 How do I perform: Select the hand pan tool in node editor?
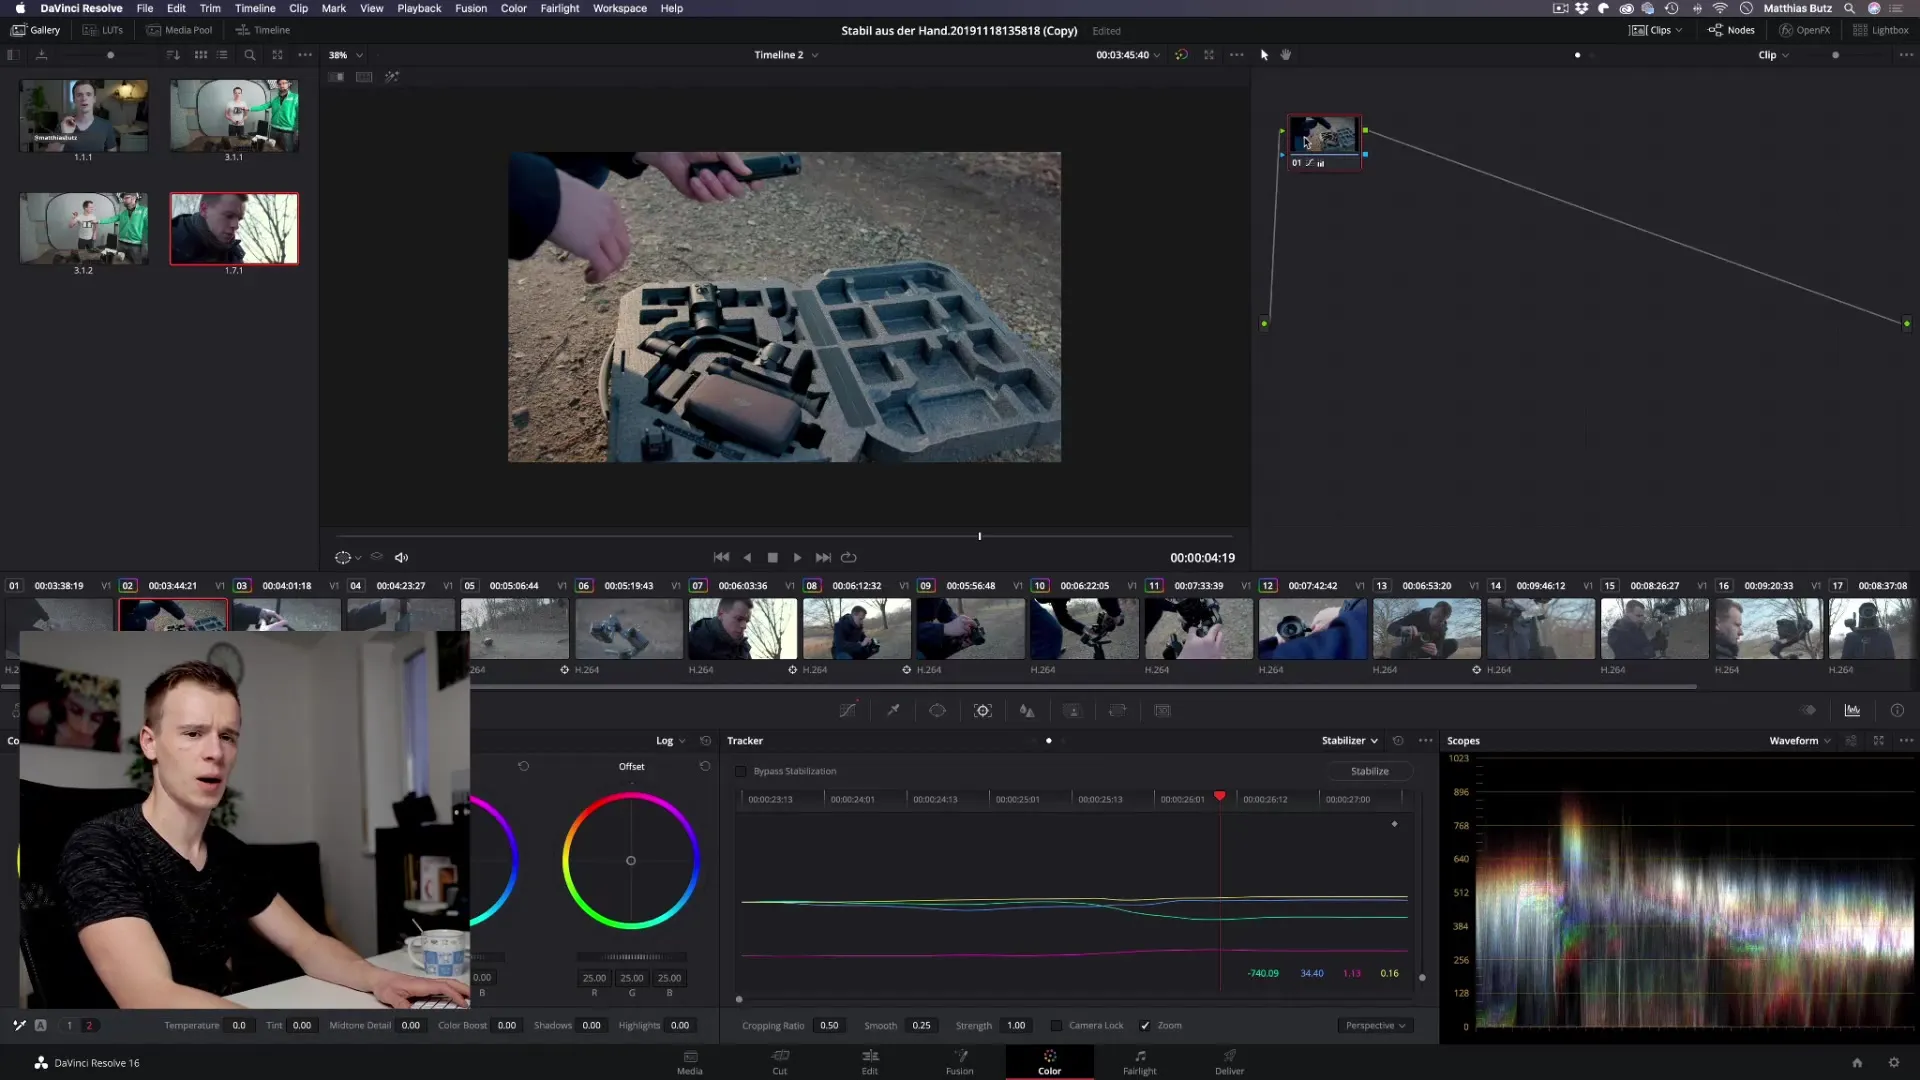pos(1286,55)
